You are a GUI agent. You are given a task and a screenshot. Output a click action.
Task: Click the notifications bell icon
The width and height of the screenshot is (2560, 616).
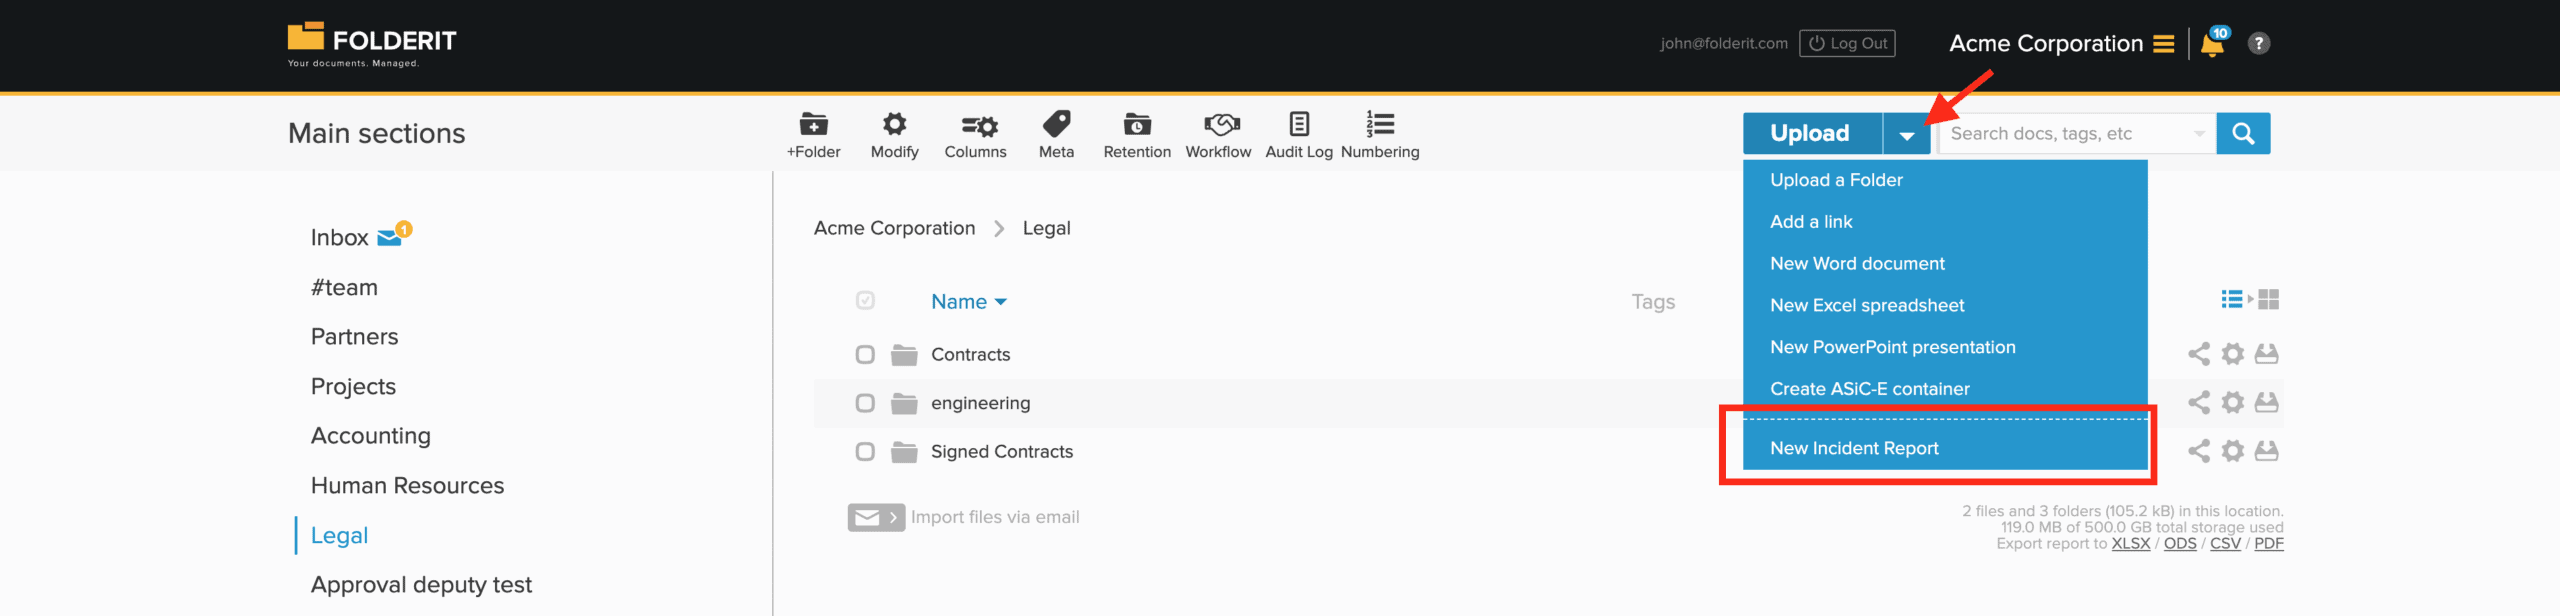point(2212,45)
